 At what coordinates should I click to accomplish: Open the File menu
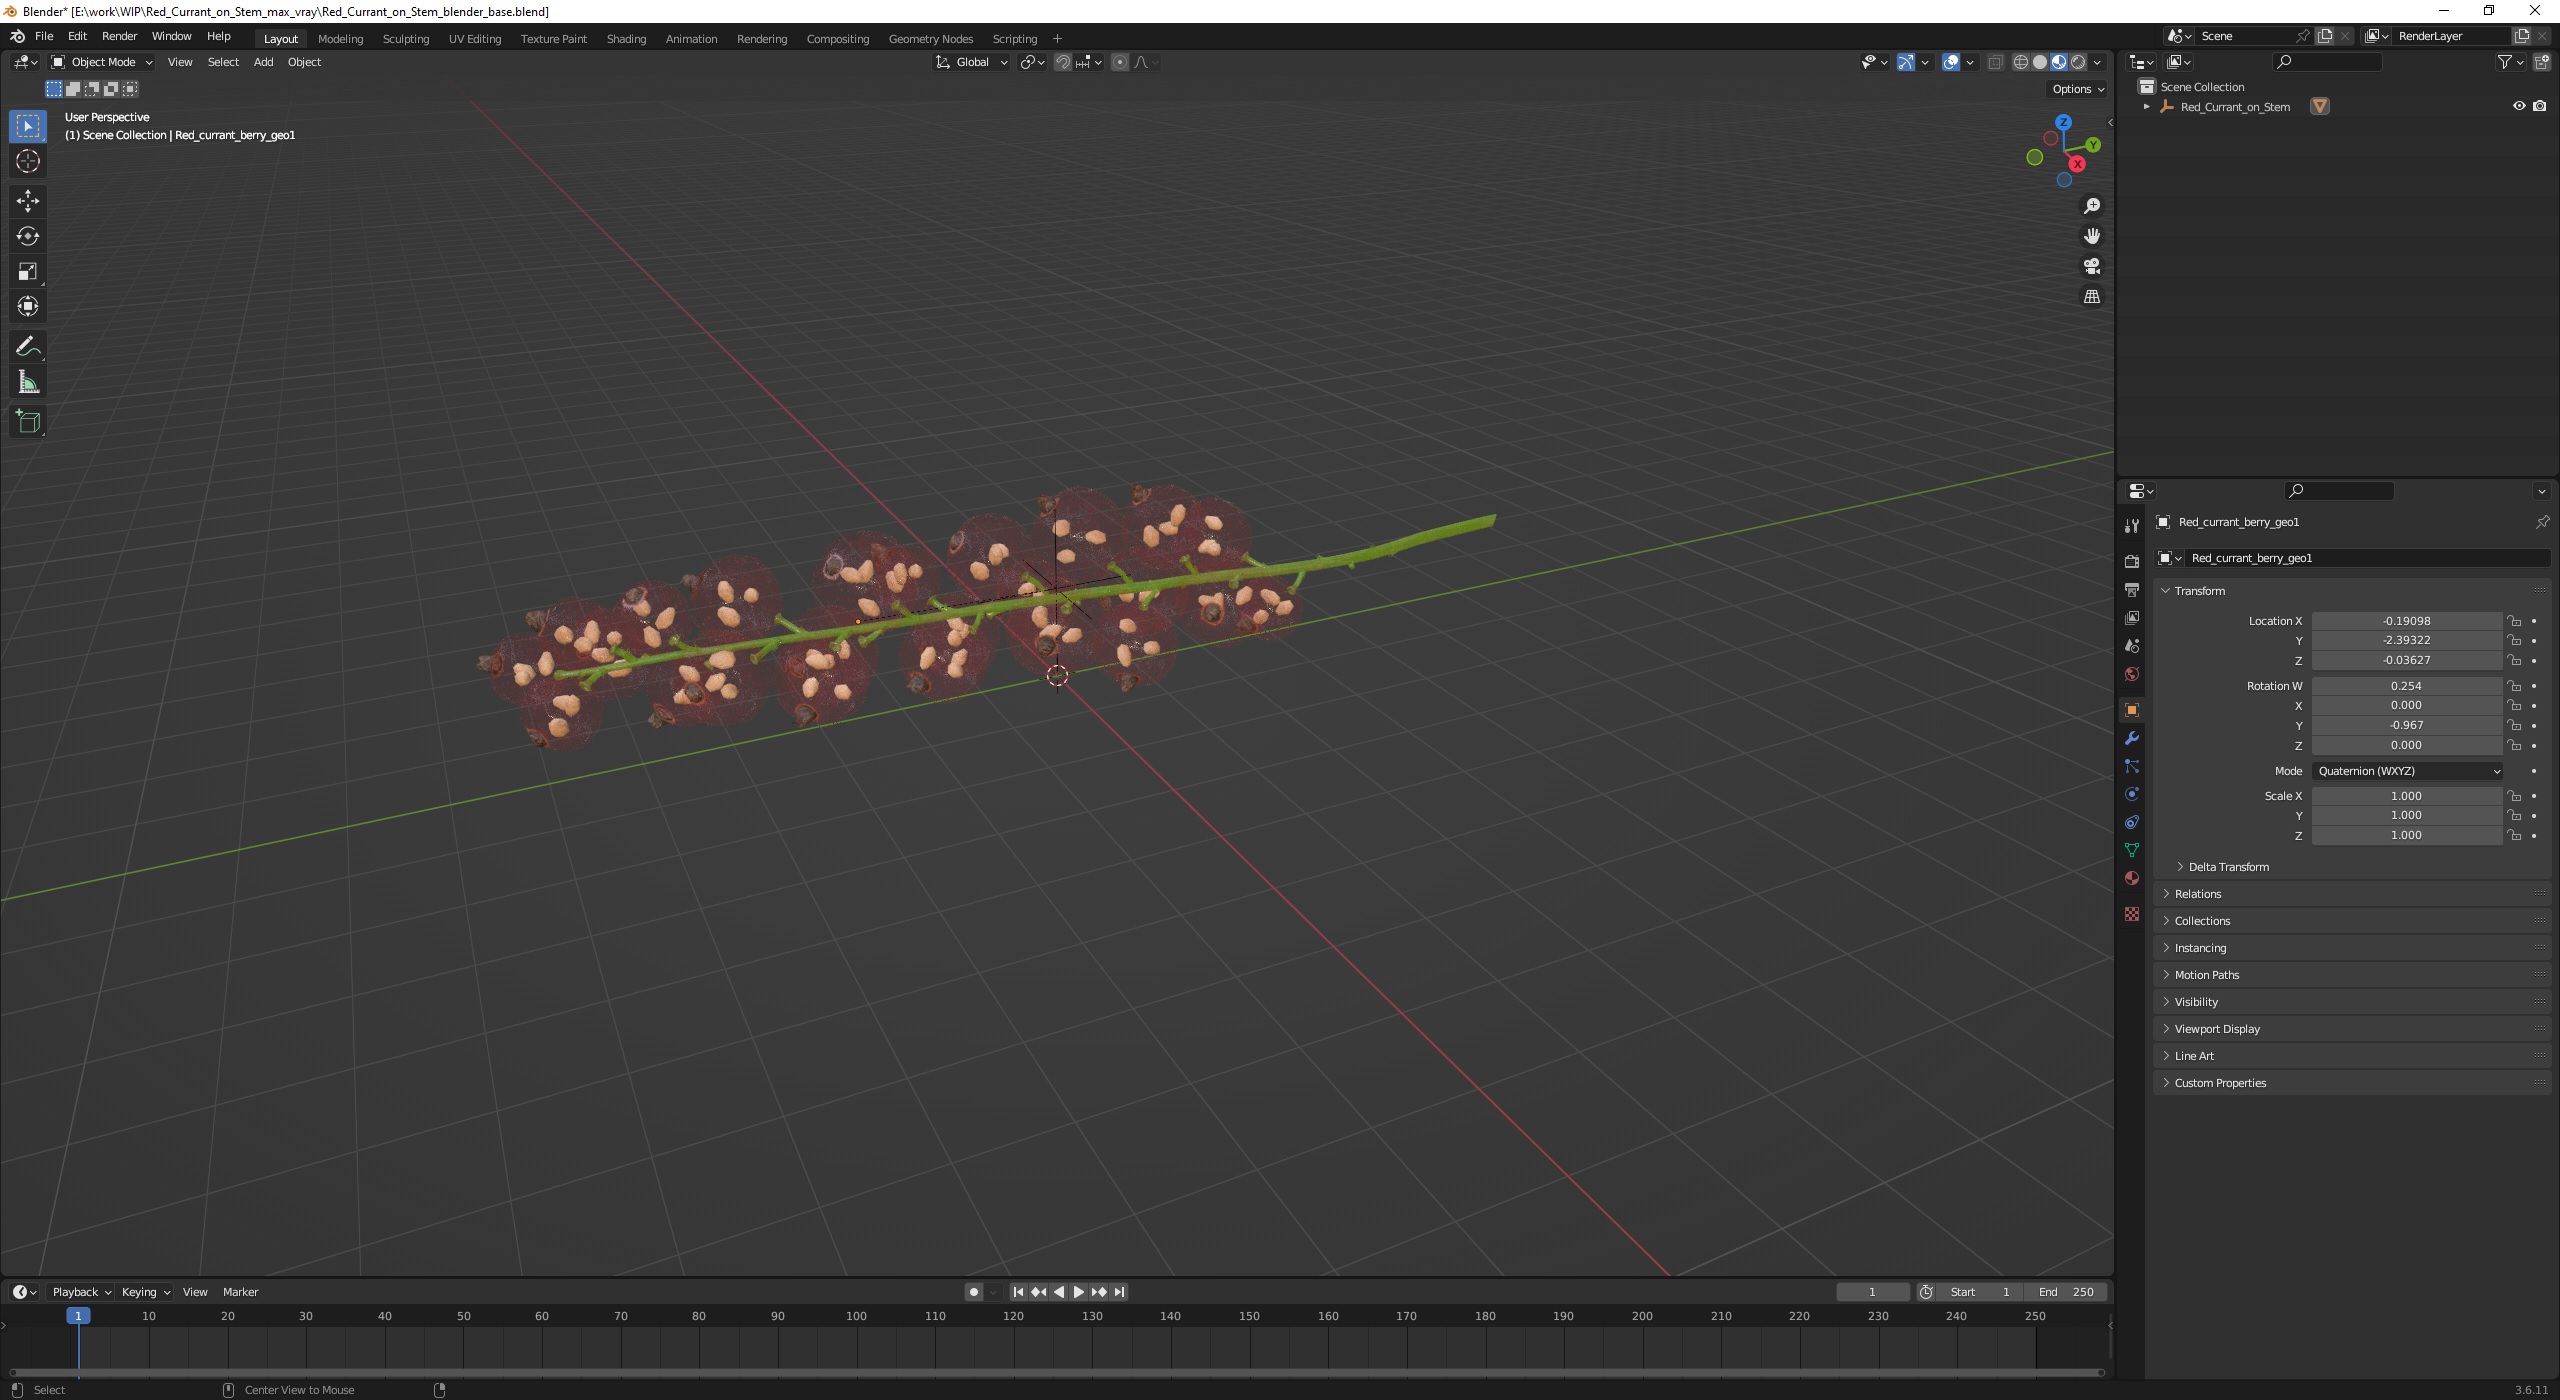44,36
